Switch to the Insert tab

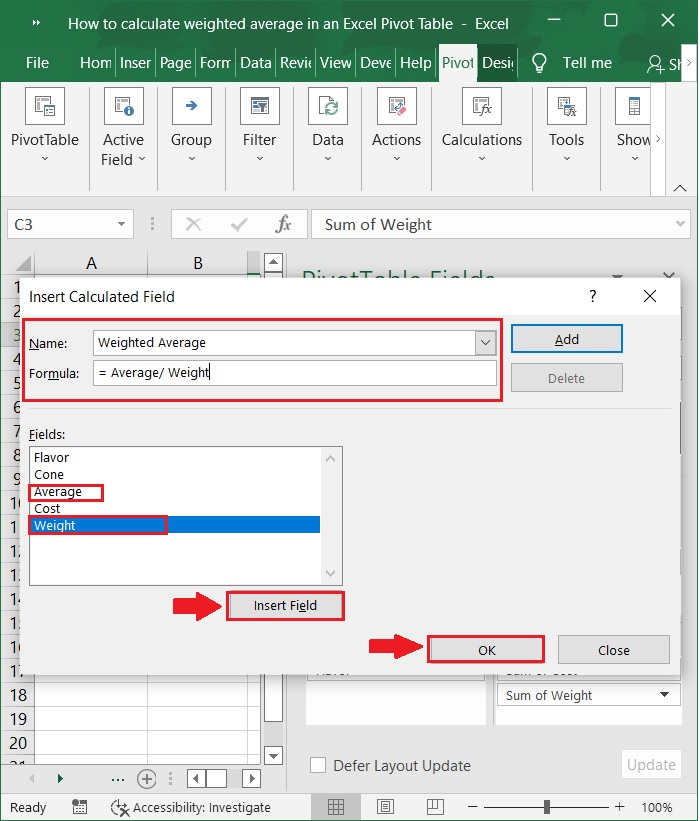pyautogui.click(x=135, y=63)
